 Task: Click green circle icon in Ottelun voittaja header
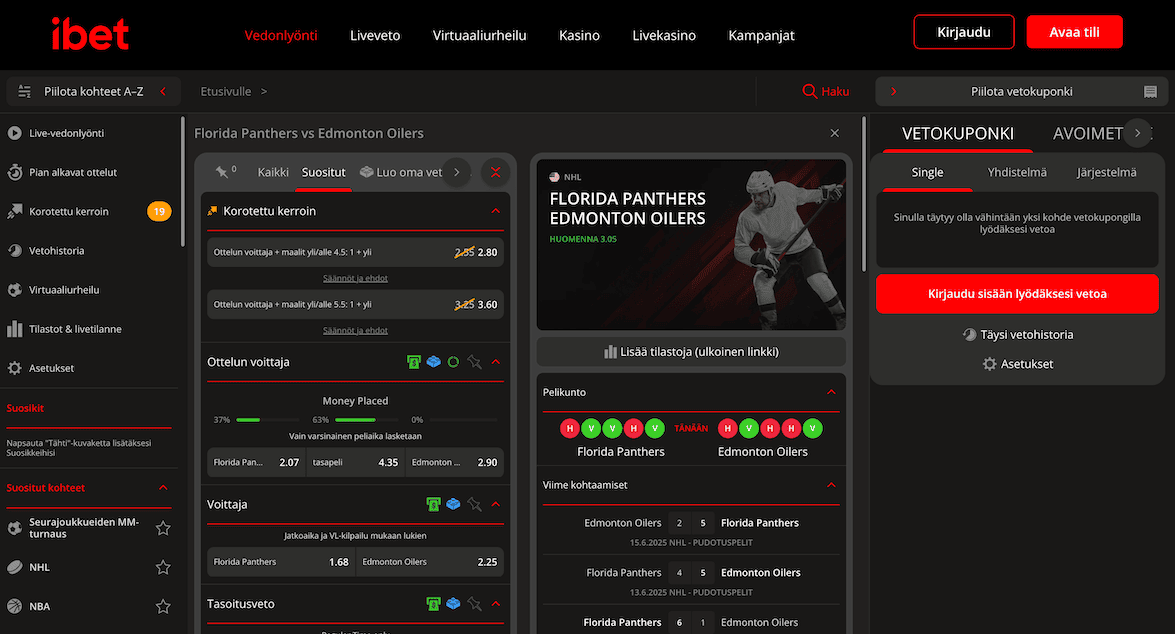(x=453, y=362)
